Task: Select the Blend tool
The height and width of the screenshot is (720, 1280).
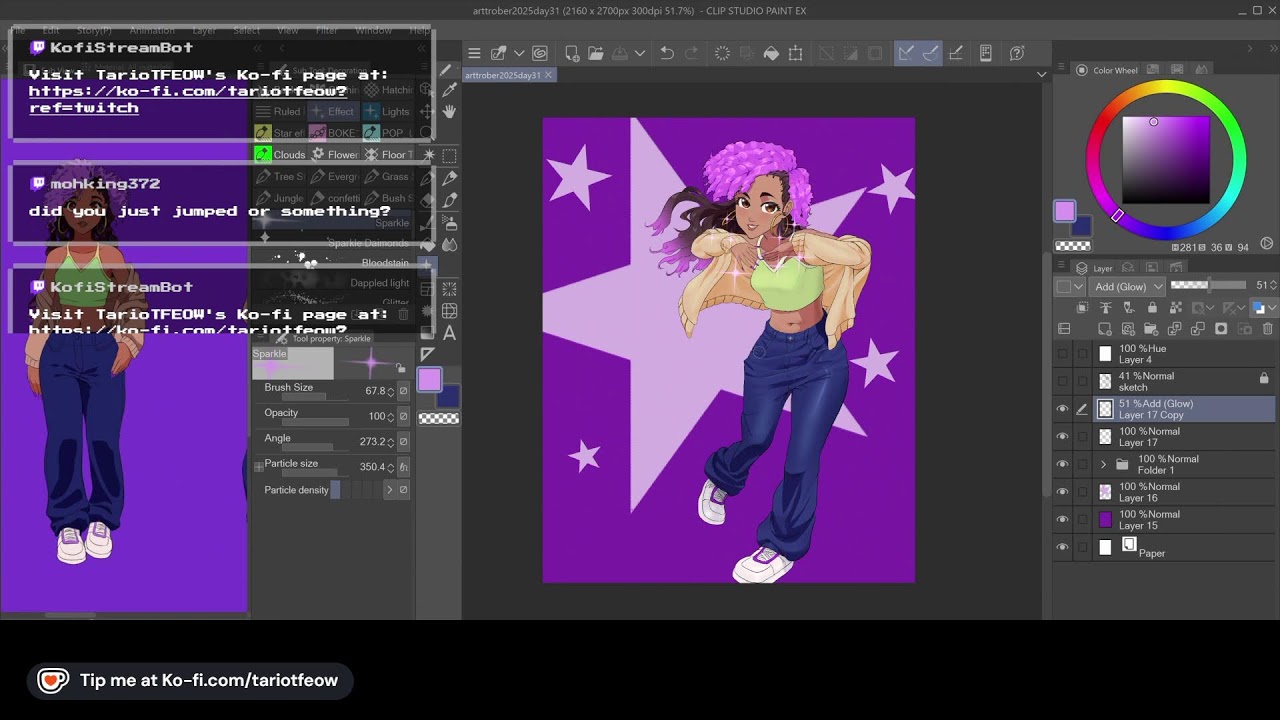Action: pyautogui.click(x=450, y=244)
